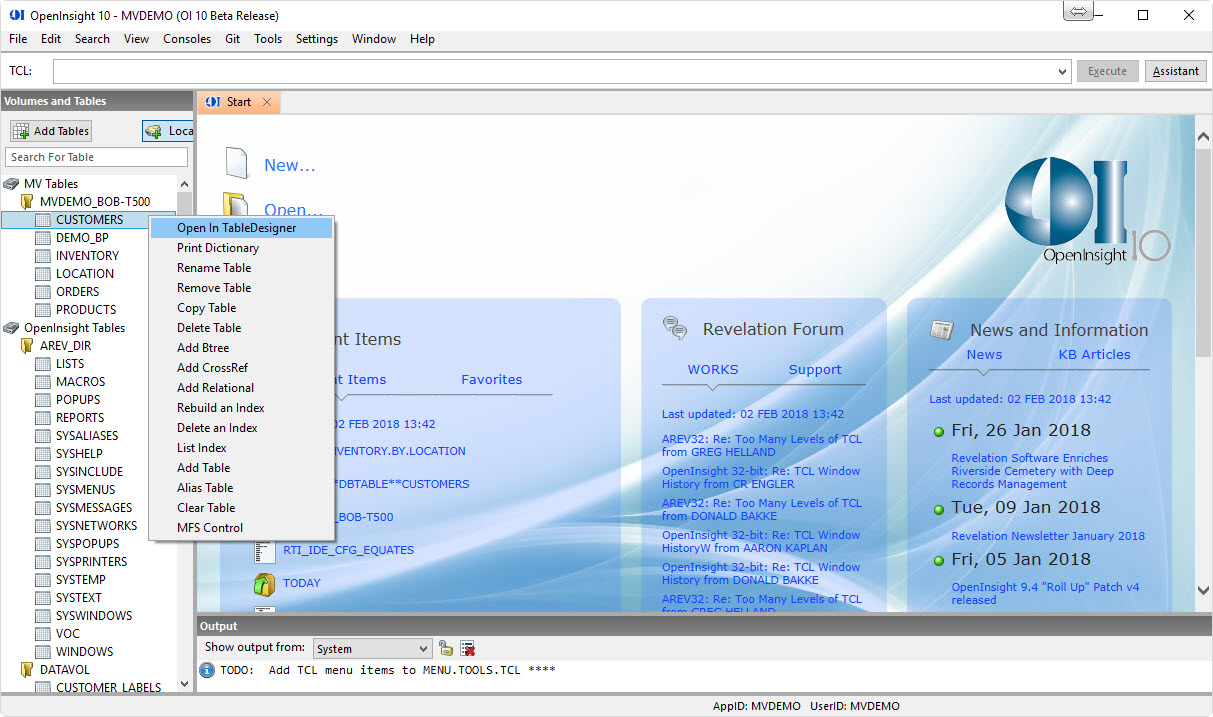1213x717 pixels.
Task: Open the TCL command history dropdown
Action: 1063,72
